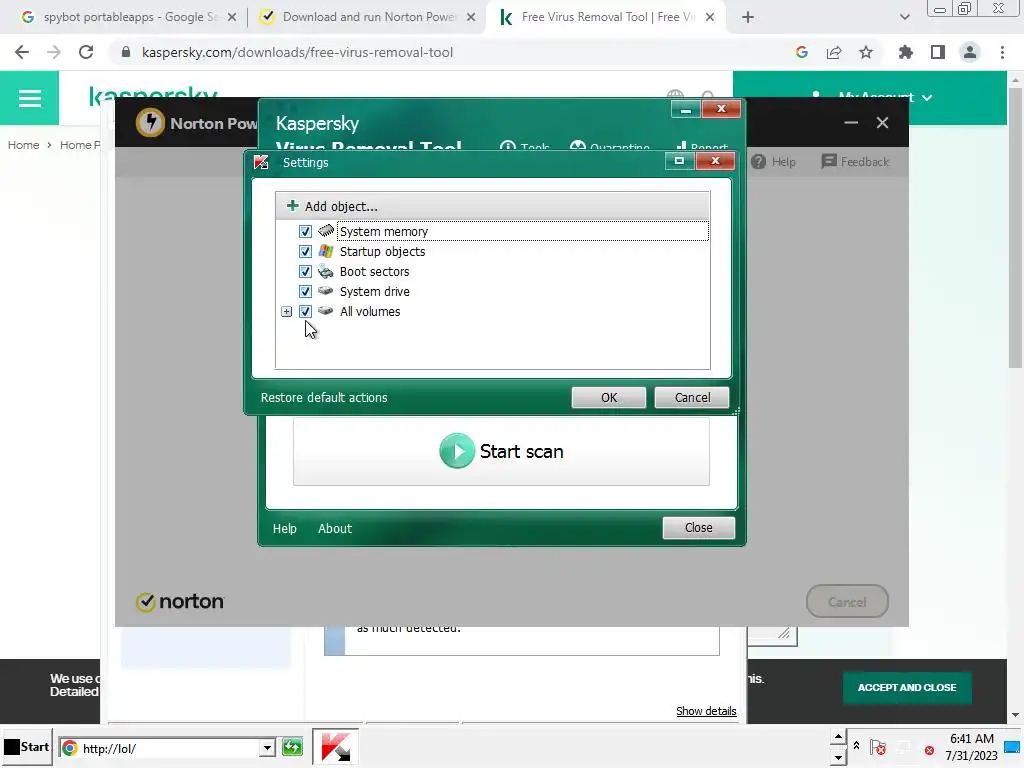Click the Kaspersky taskbar application icon
Viewport: 1024px width, 768px height.
(x=336, y=747)
